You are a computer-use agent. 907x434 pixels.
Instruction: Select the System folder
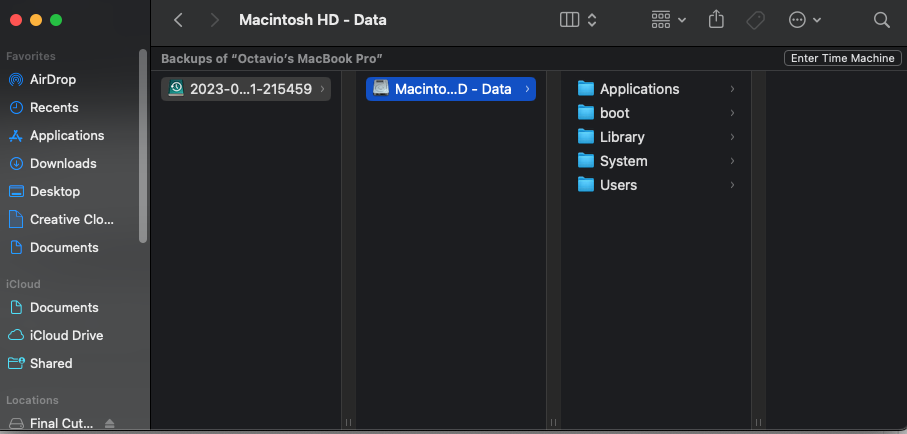click(x=623, y=161)
